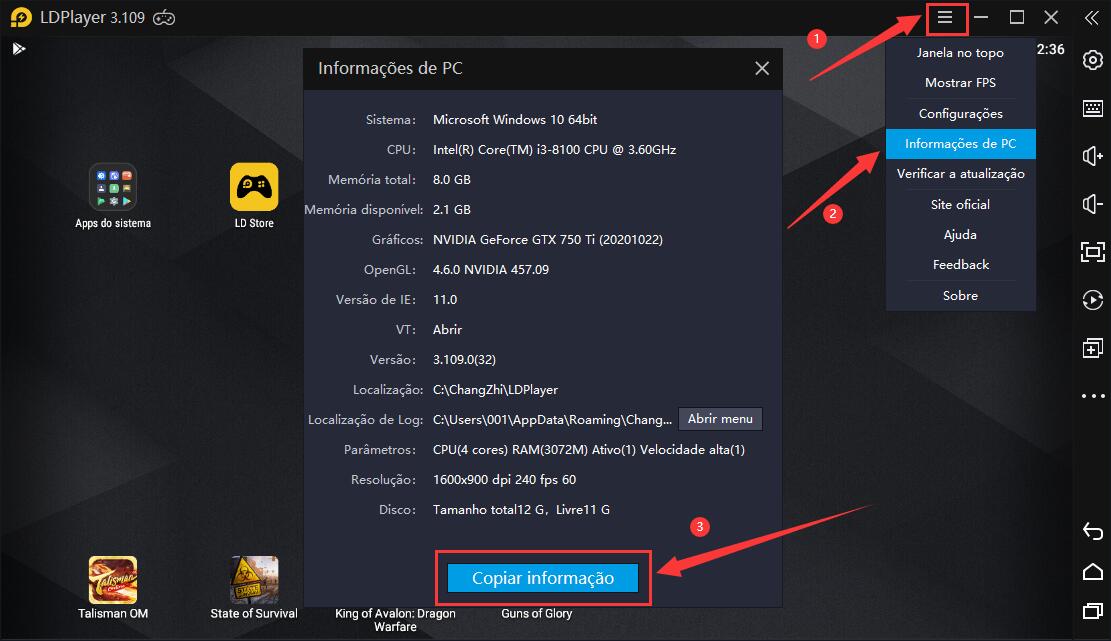The width and height of the screenshot is (1111, 641).
Task: Open recent apps icon in sidebar
Action: [1093, 611]
